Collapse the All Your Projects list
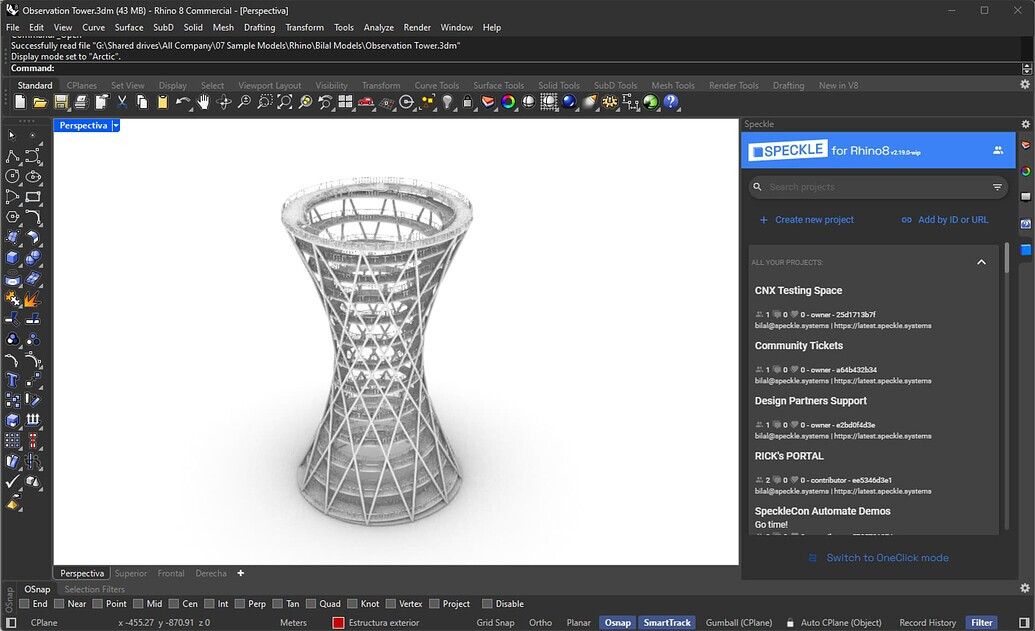Image resolution: width=1035 pixels, height=631 pixels. coord(982,262)
